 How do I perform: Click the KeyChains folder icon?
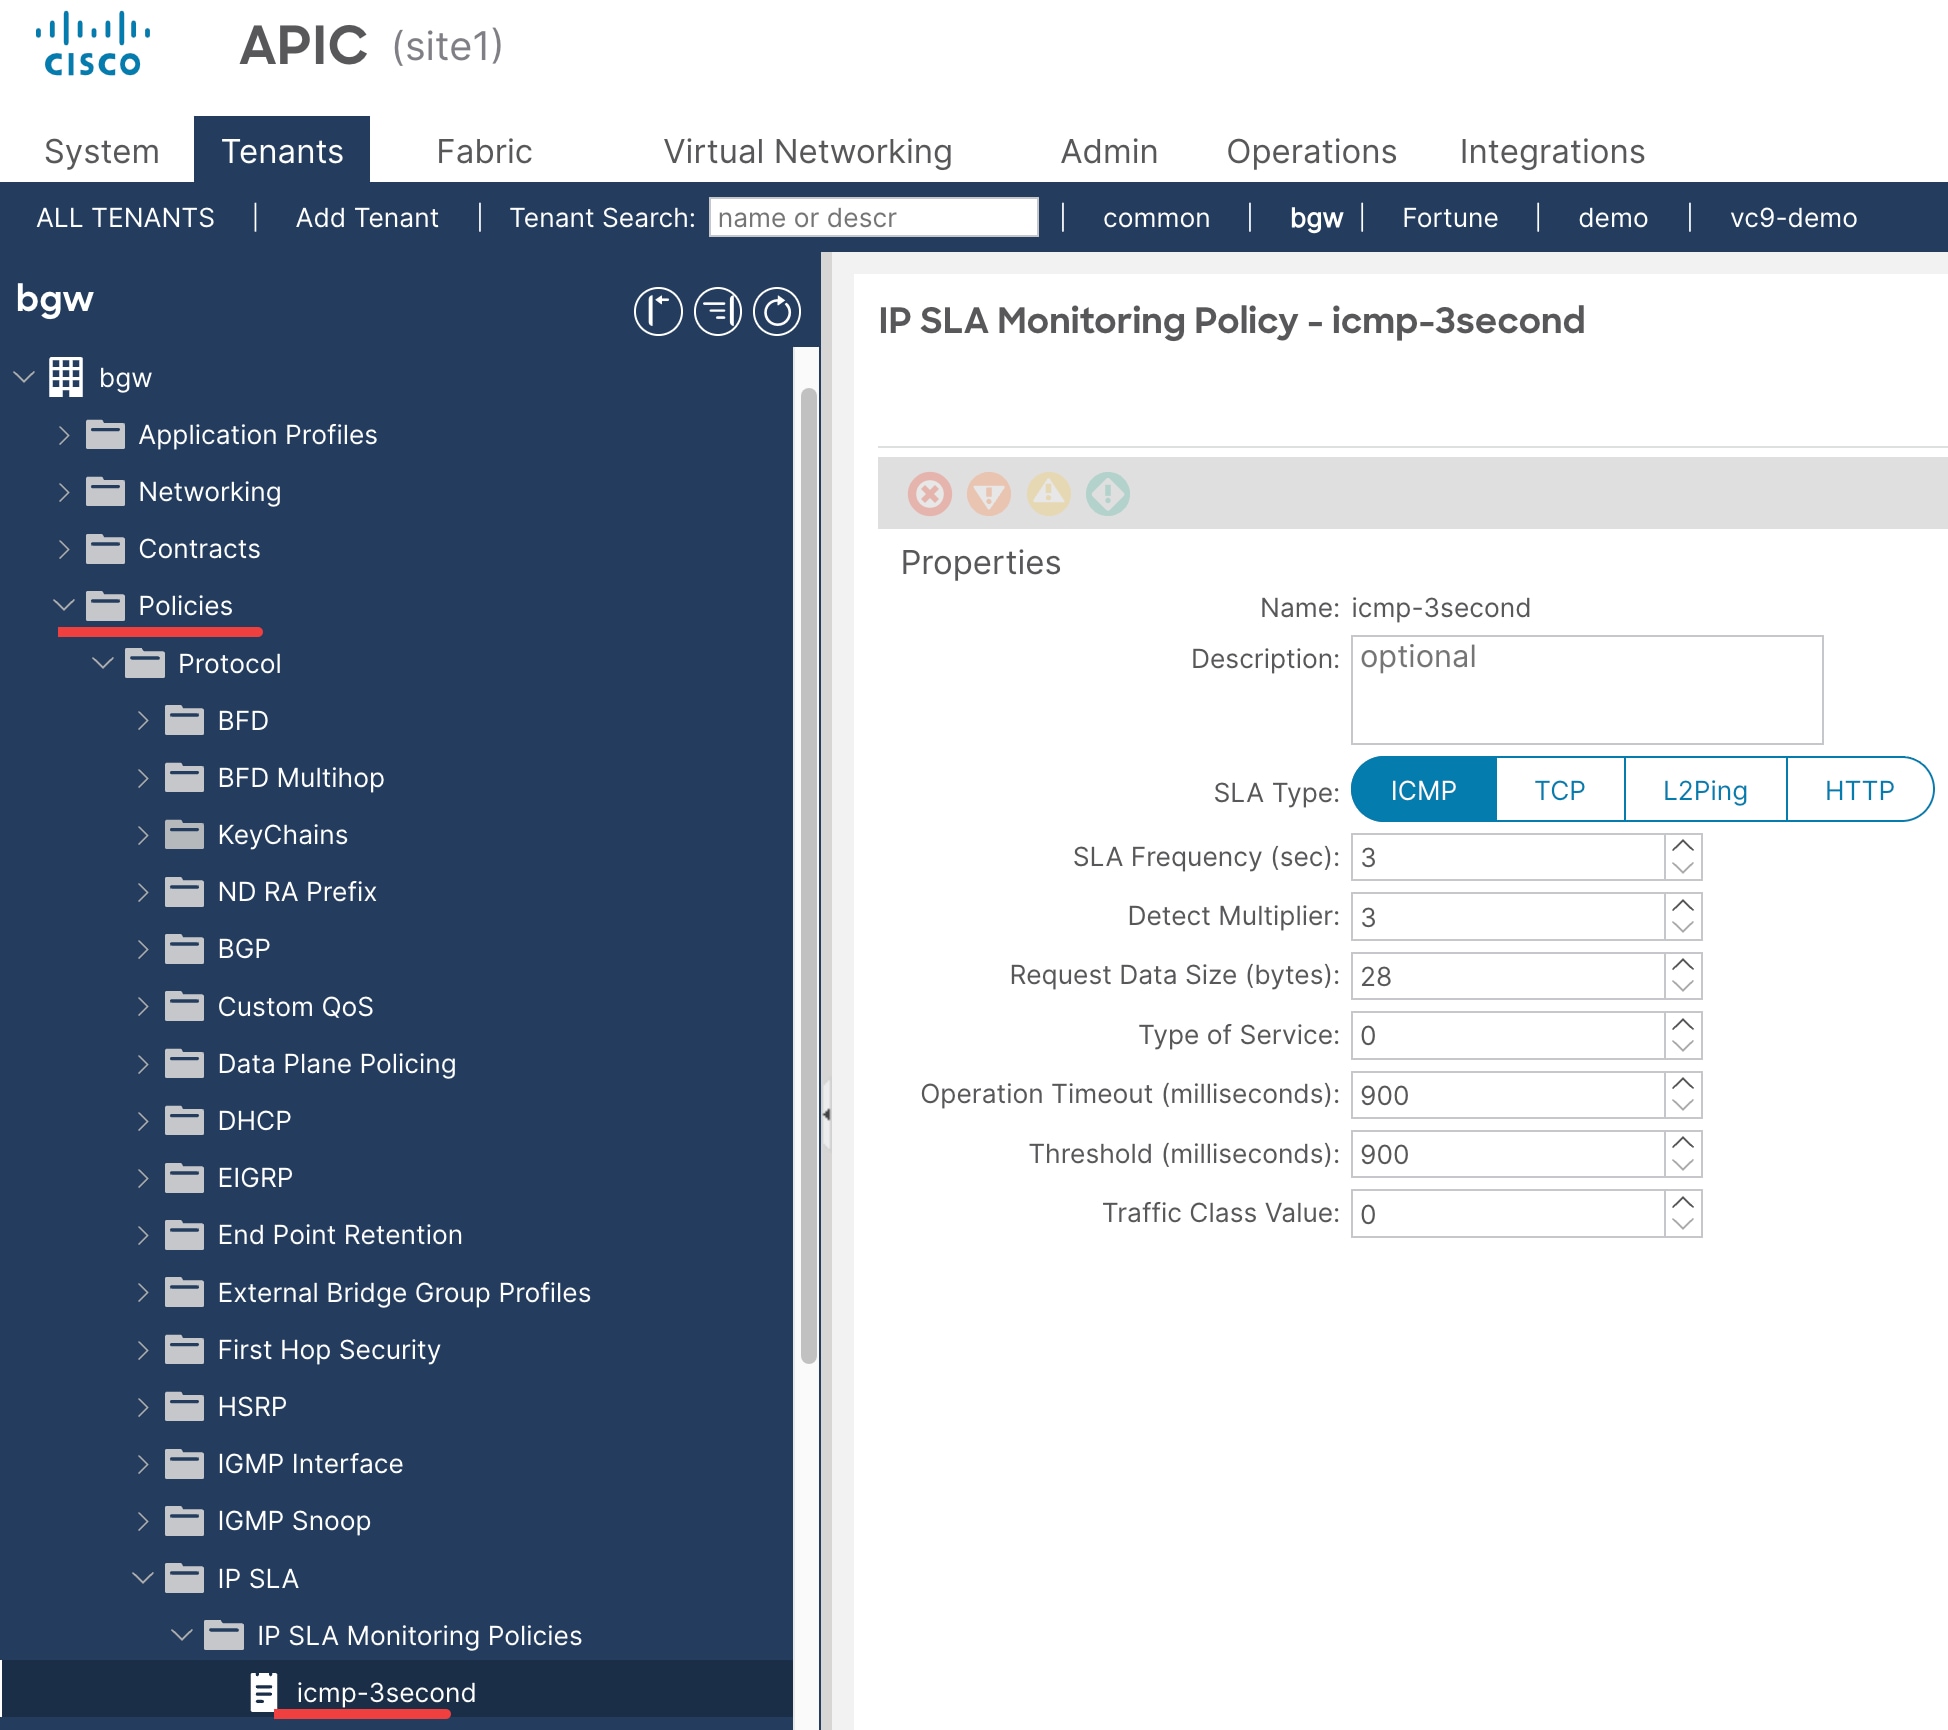click(184, 835)
